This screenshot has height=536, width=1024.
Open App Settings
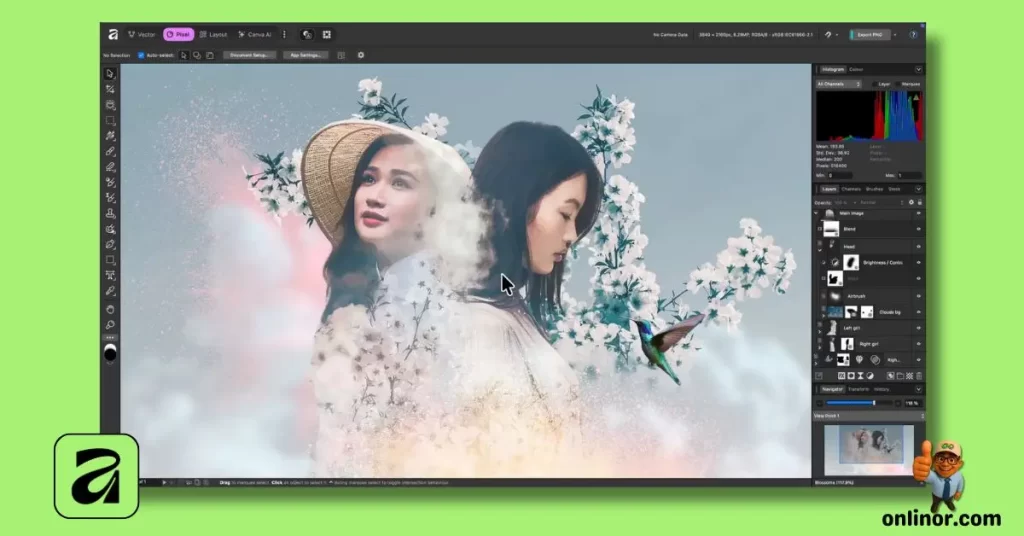pyautogui.click(x=305, y=55)
